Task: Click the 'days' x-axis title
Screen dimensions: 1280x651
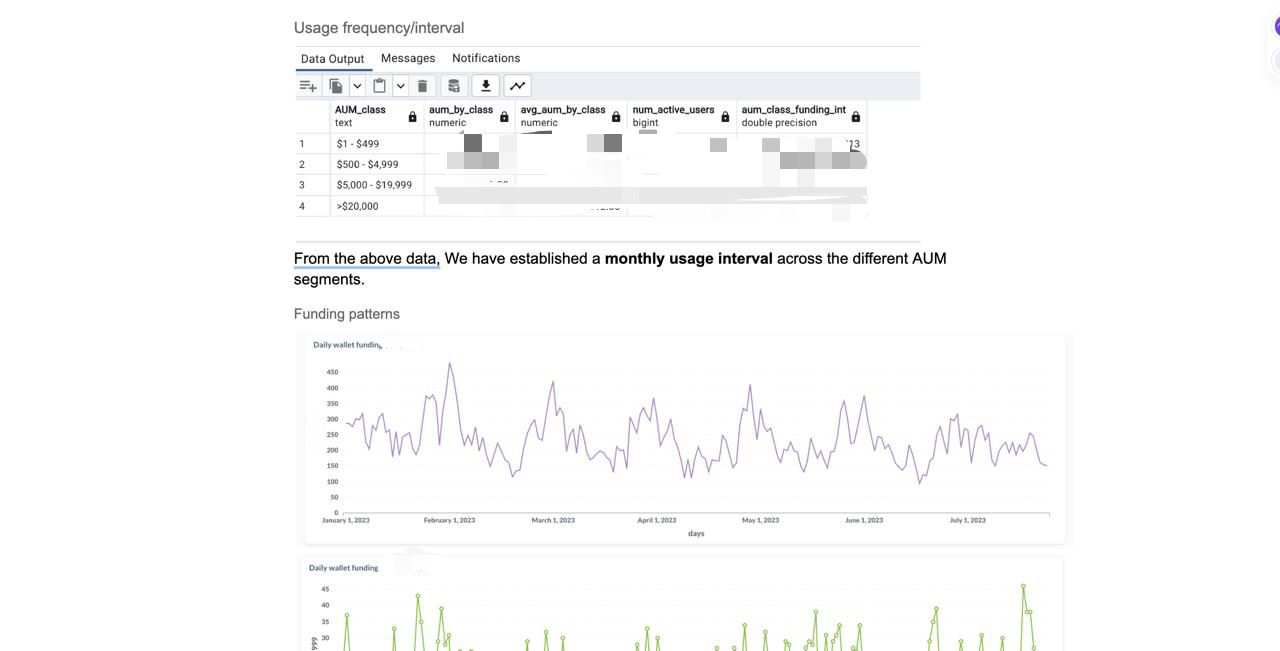Action: 696,534
